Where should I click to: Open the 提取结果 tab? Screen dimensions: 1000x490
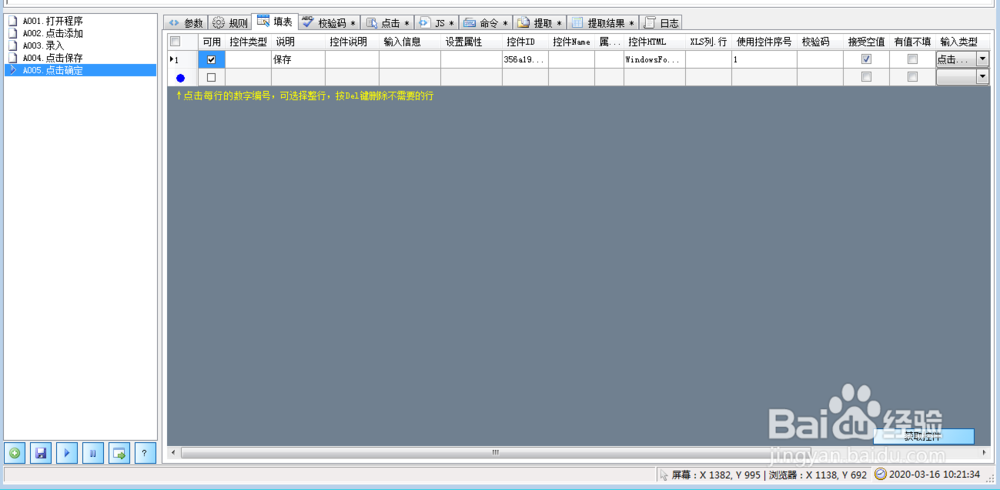pos(603,22)
